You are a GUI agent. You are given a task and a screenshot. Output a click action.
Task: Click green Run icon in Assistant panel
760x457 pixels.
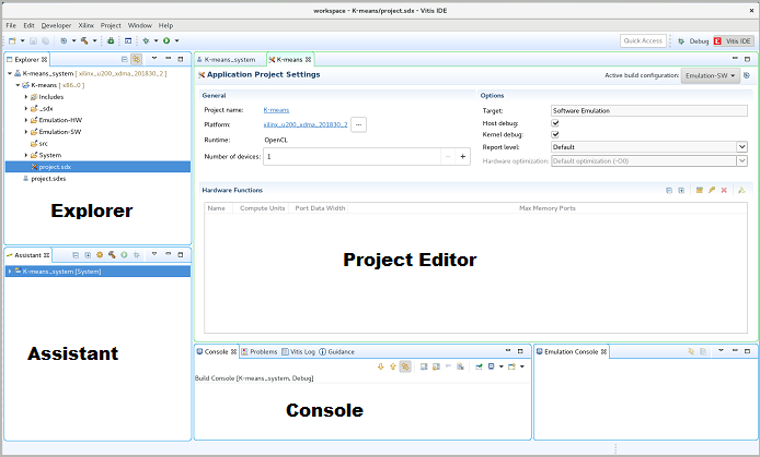pos(124,255)
